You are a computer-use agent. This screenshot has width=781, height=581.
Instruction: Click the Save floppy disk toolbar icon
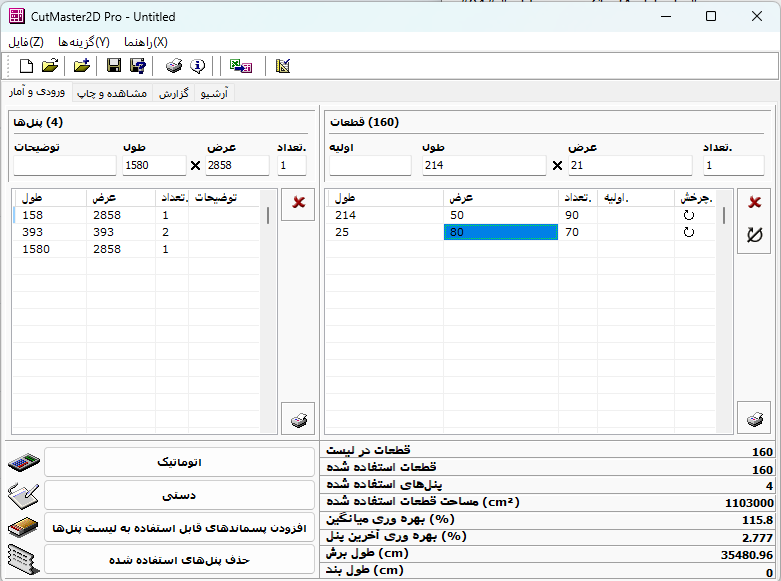click(x=114, y=66)
